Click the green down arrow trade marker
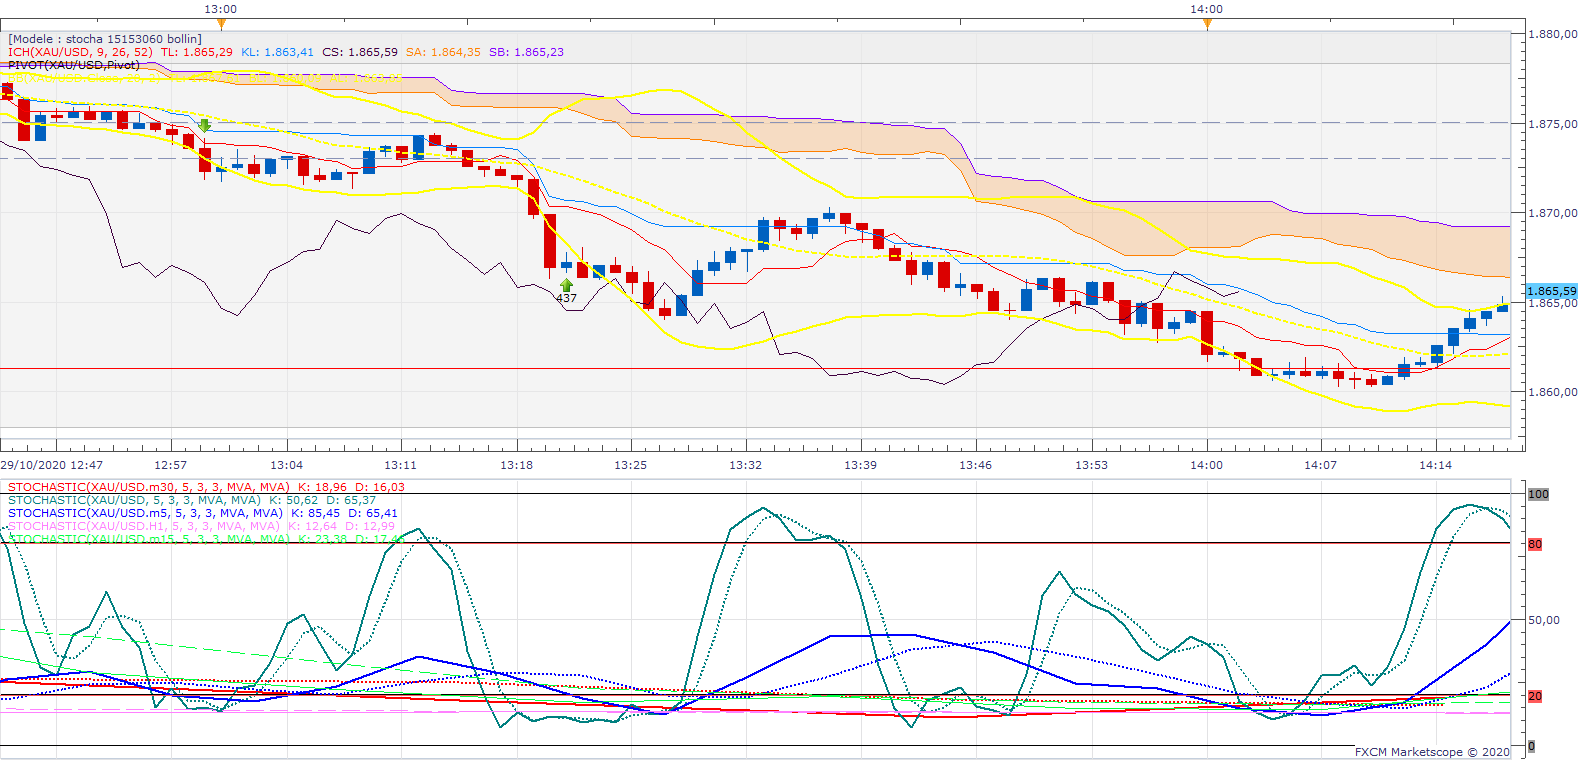Image resolution: width=1583 pixels, height=760 pixels. pos(204,126)
